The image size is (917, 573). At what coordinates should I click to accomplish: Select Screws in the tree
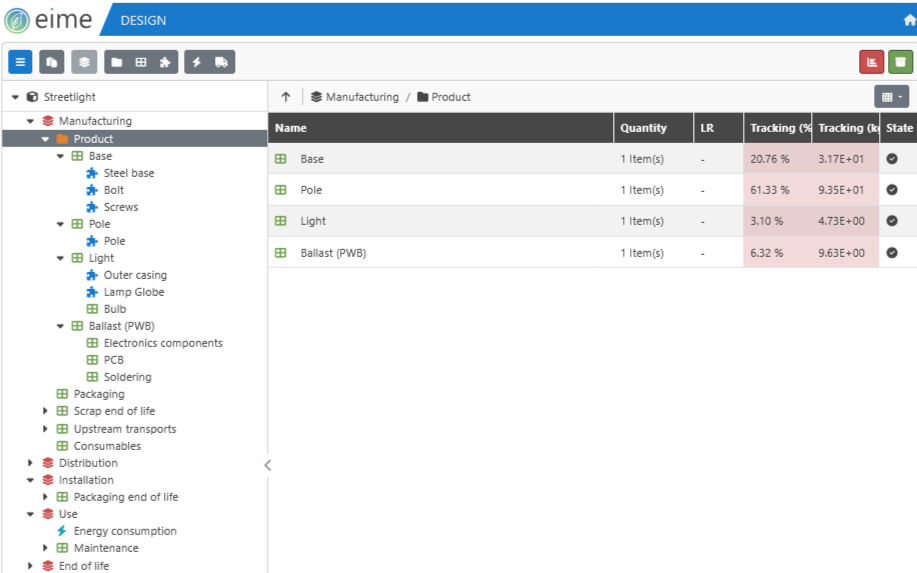point(121,207)
